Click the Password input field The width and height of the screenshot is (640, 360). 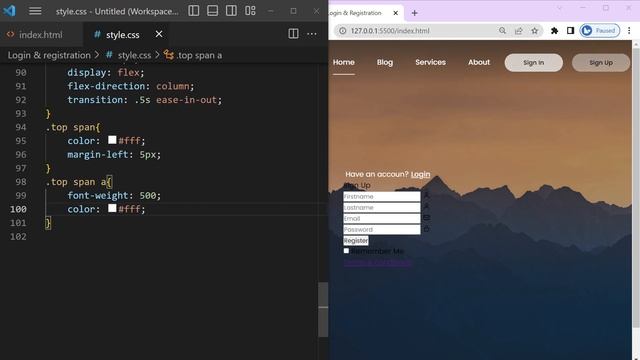[x=382, y=229]
